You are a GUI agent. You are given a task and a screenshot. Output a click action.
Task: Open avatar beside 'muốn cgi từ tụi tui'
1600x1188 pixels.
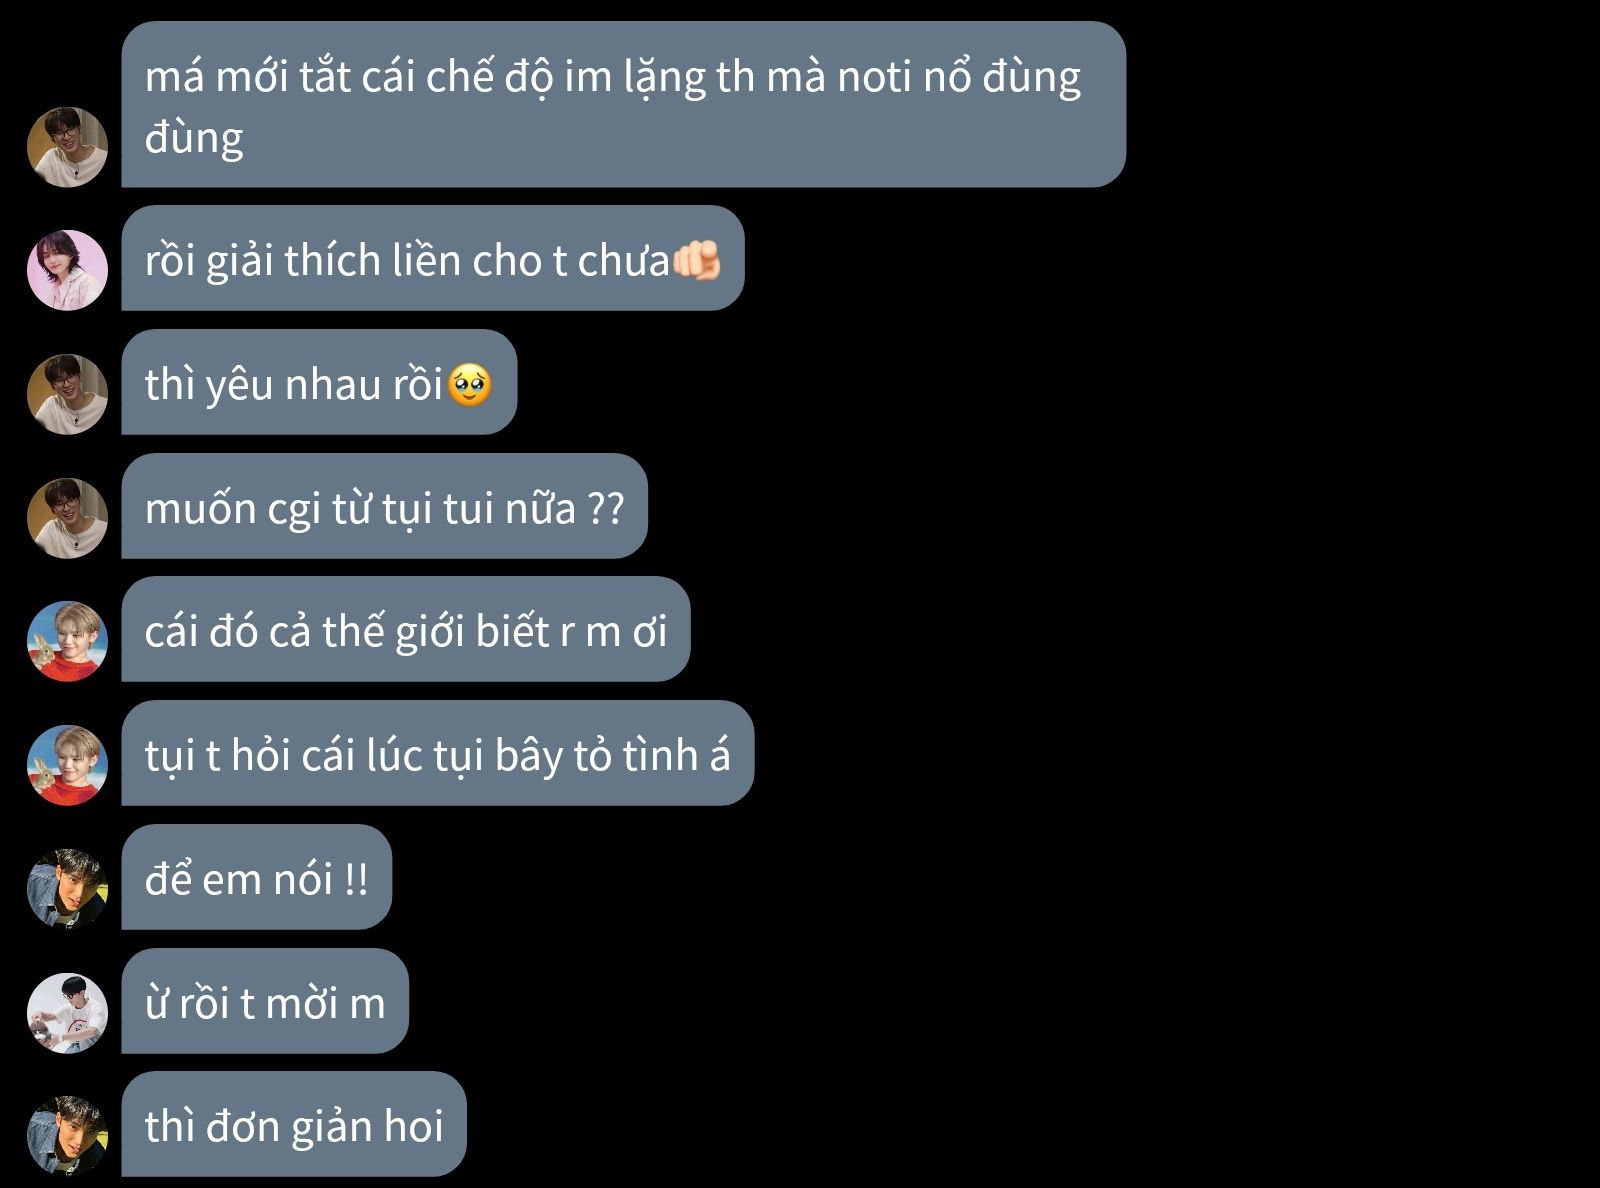(67, 518)
